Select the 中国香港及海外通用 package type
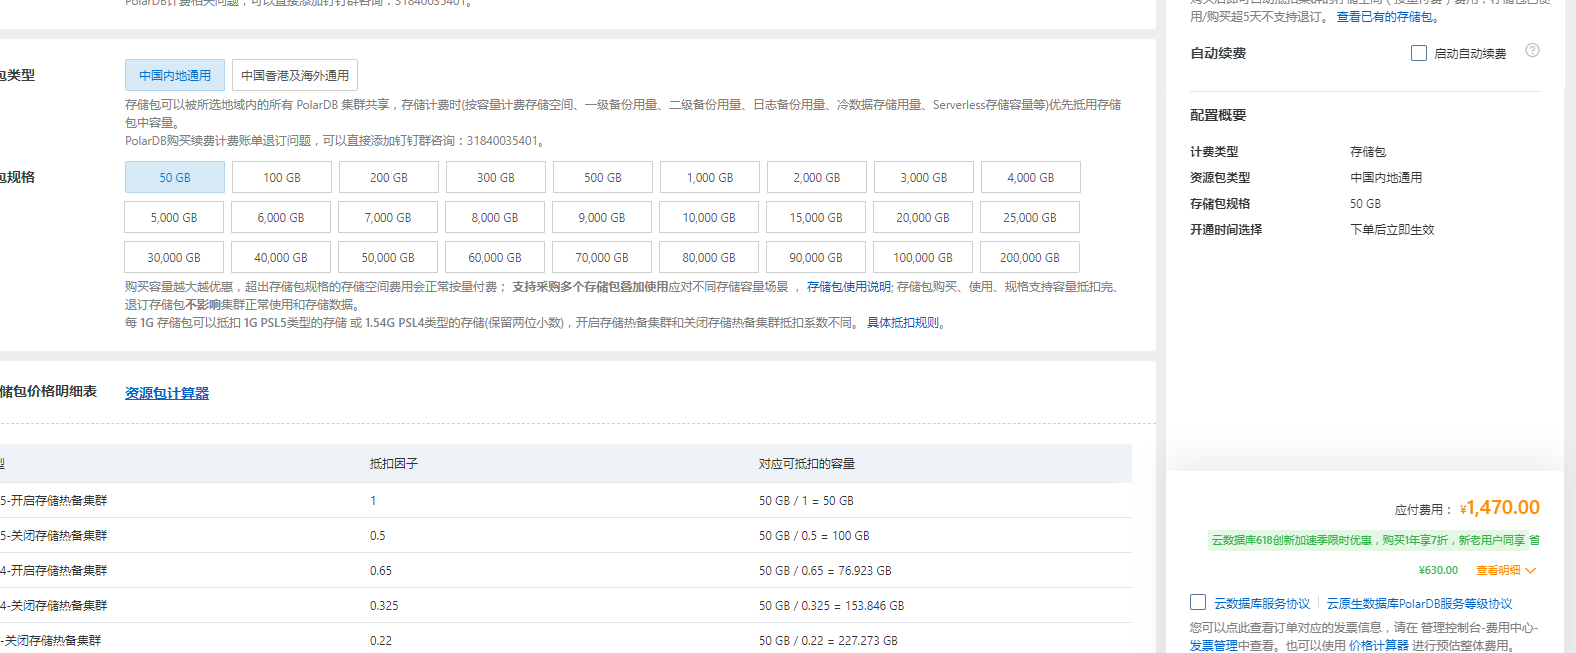1576x653 pixels. pyautogui.click(x=295, y=75)
